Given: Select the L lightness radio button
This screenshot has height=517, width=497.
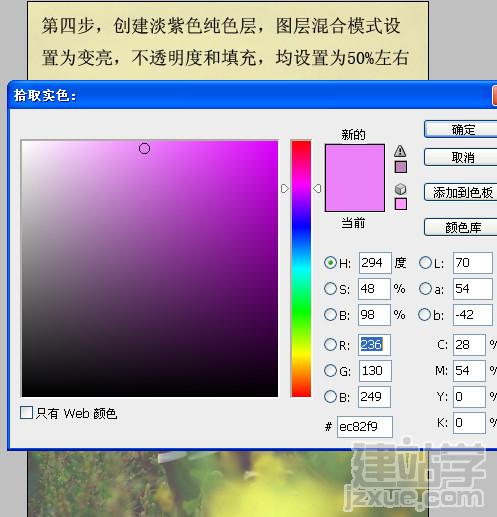Looking at the screenshot, I should [x=425, y=263].
